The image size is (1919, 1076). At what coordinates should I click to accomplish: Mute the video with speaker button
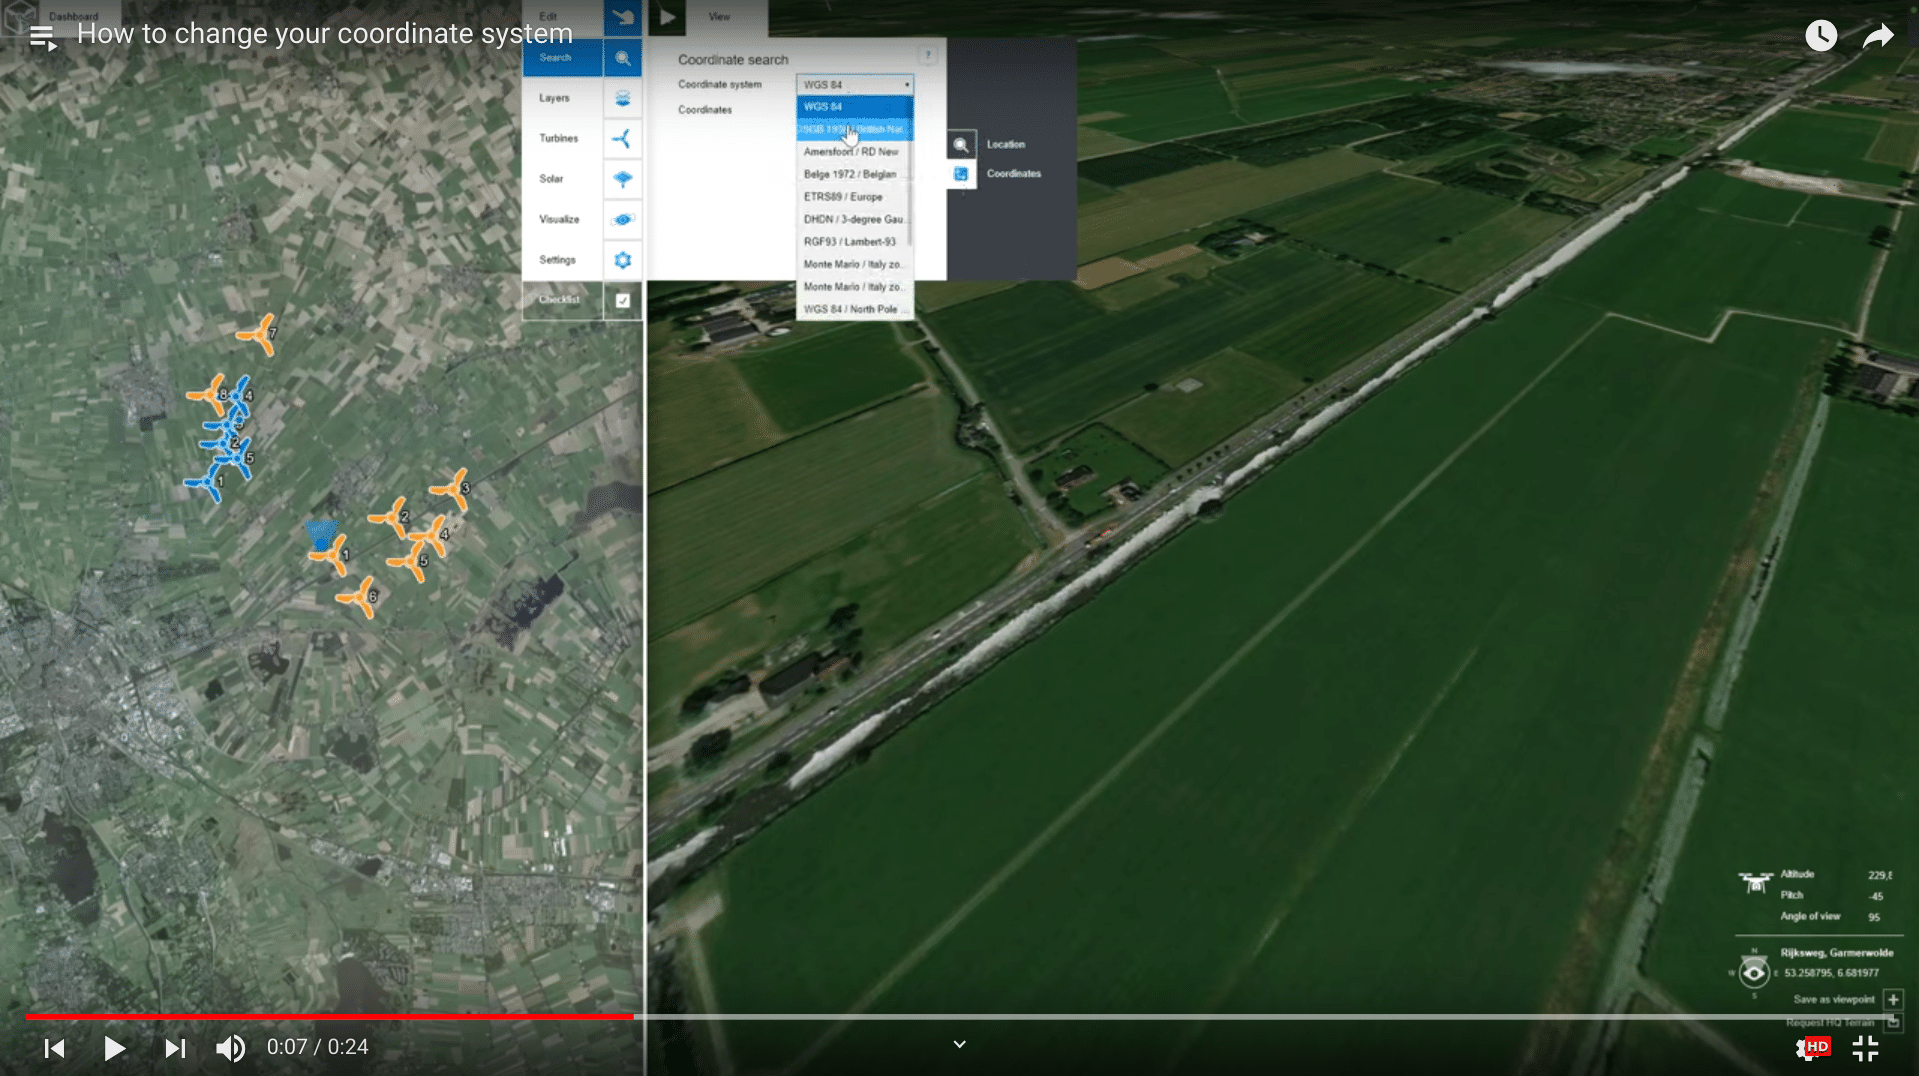230,1047
